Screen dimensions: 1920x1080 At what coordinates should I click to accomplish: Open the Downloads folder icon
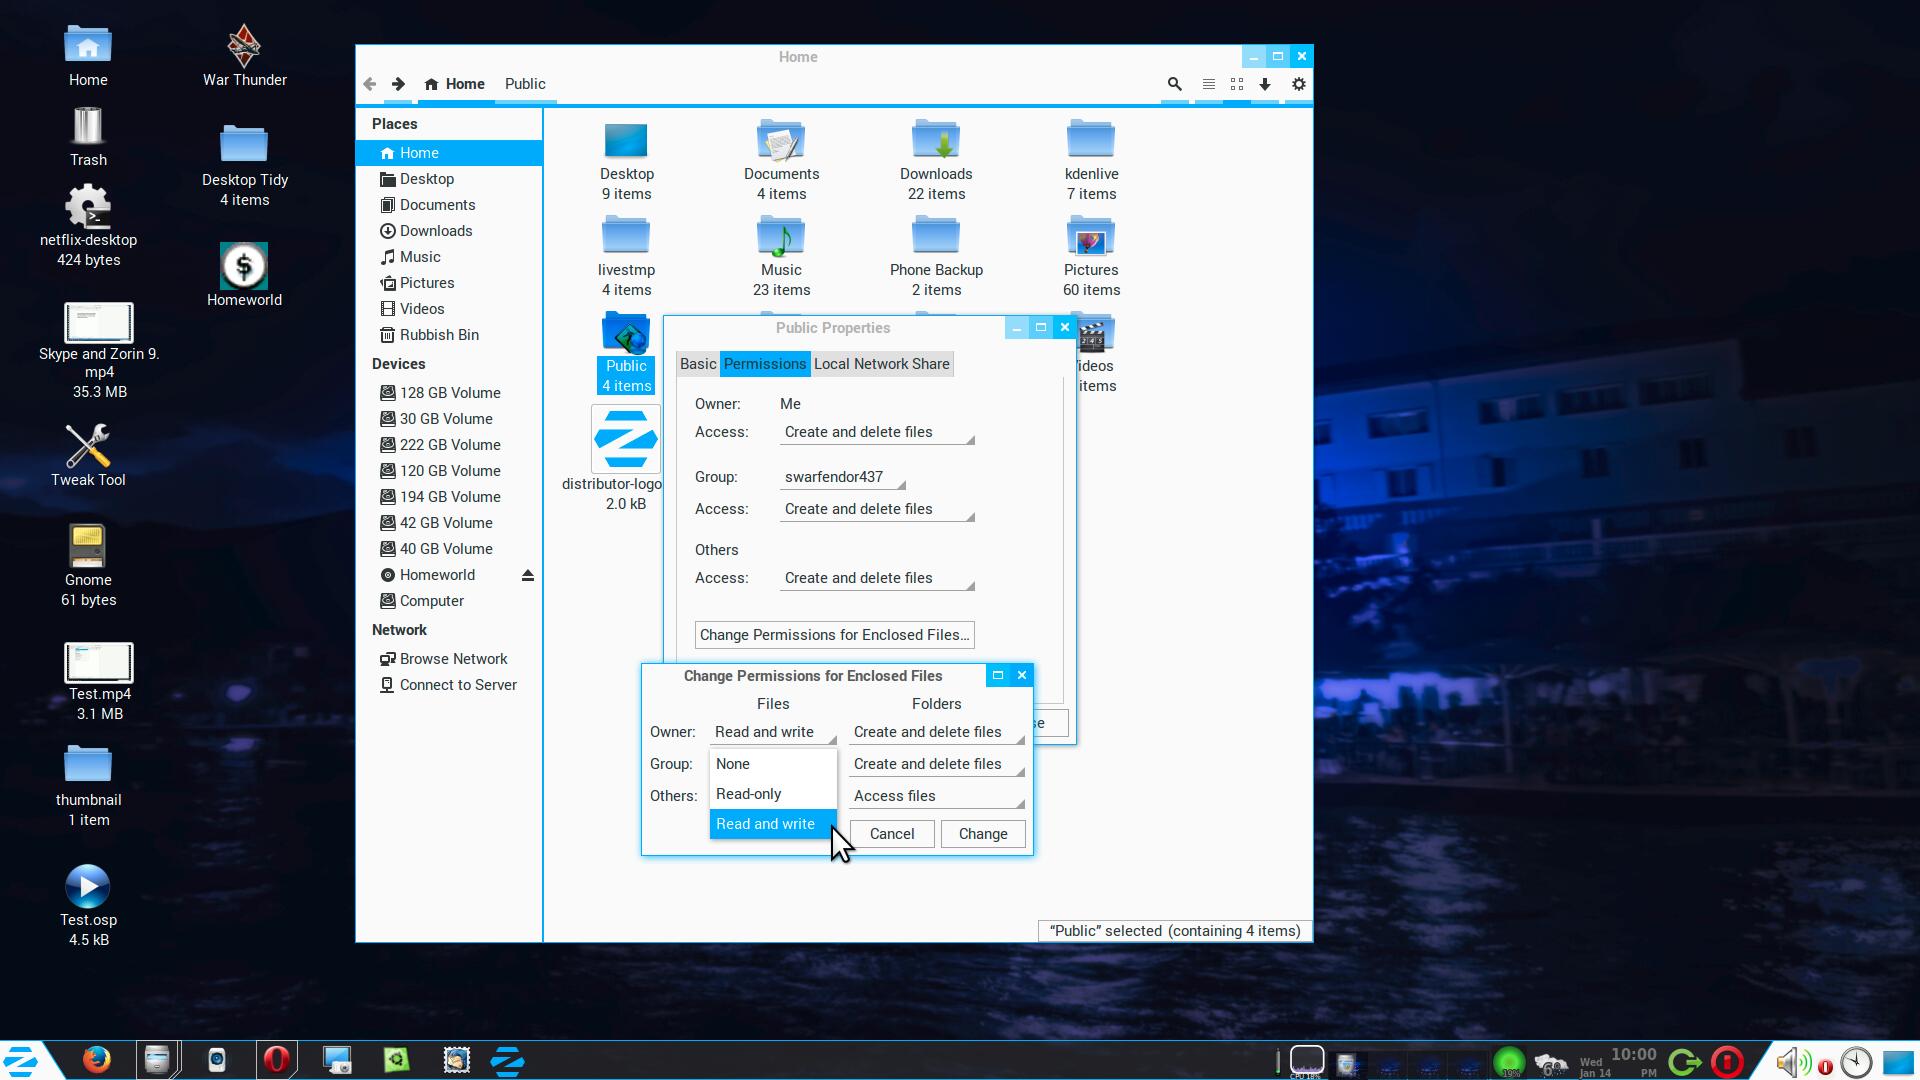coord(936,141)
